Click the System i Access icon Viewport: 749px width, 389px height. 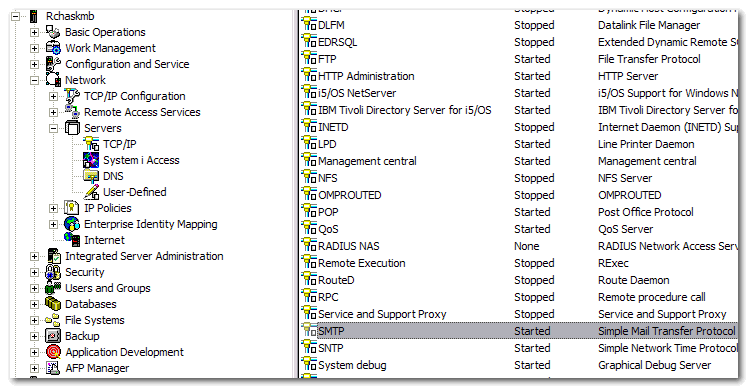[x=91, y=160]
